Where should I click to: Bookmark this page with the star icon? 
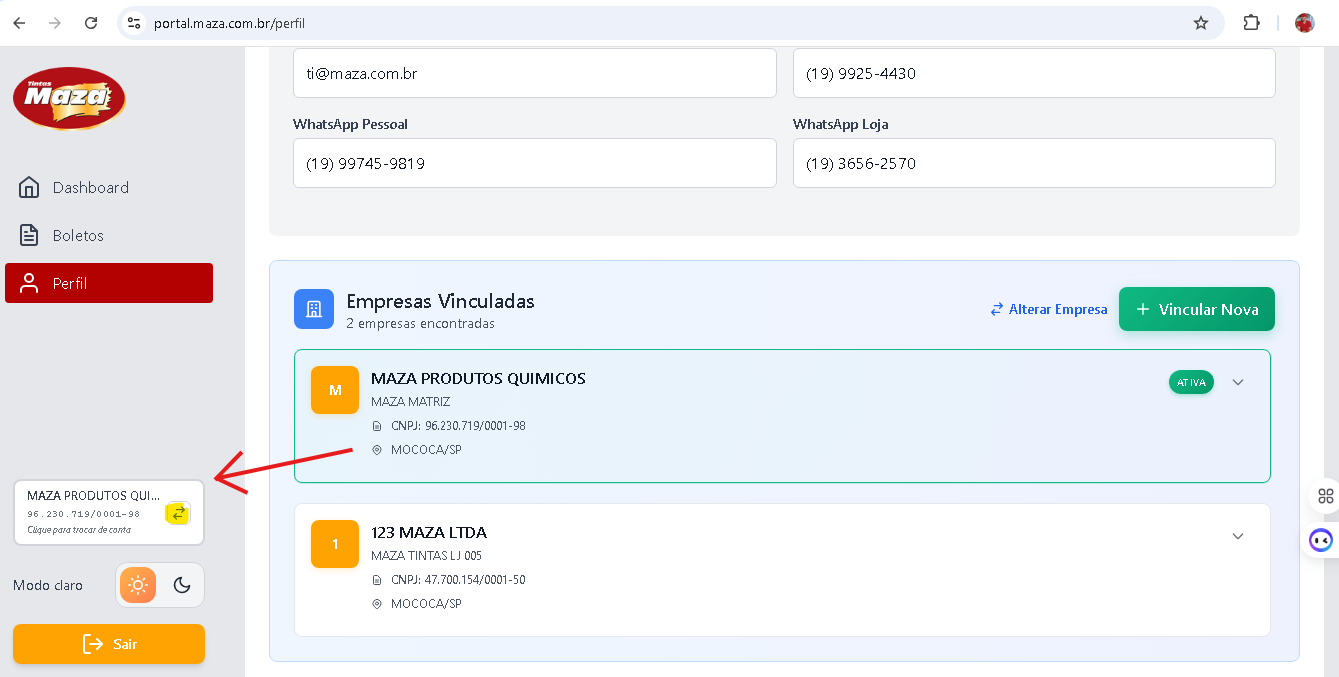(1201, 23)
